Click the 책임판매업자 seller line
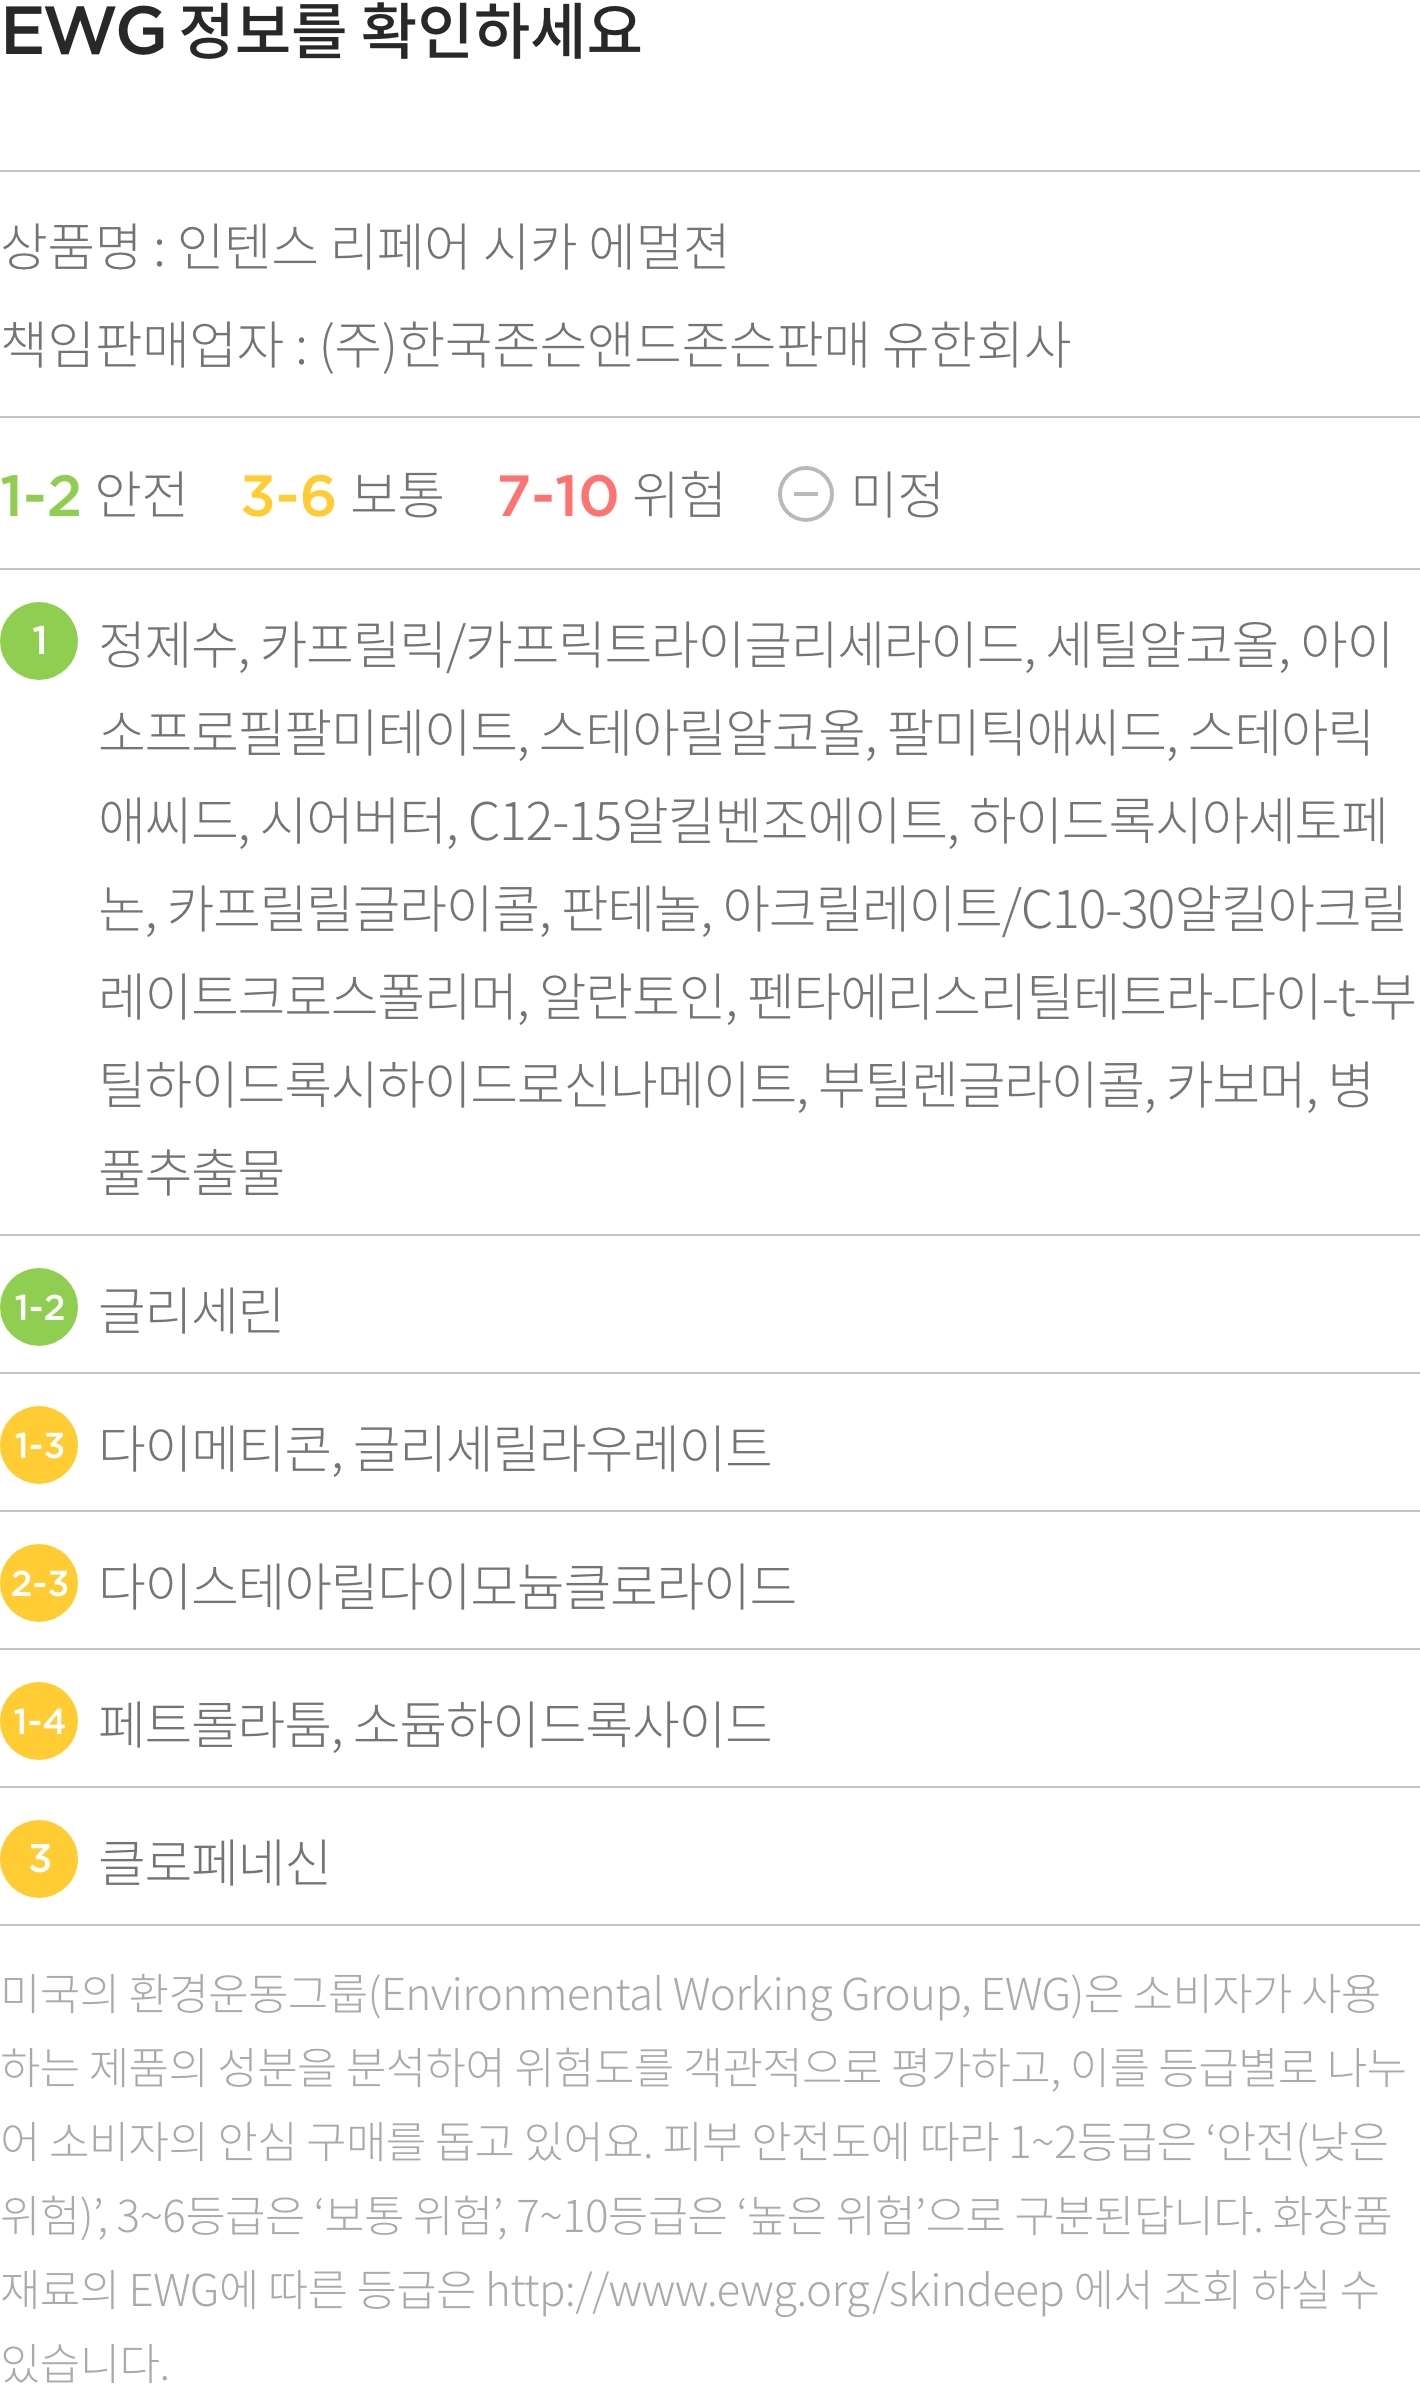 tap(536, 344)
